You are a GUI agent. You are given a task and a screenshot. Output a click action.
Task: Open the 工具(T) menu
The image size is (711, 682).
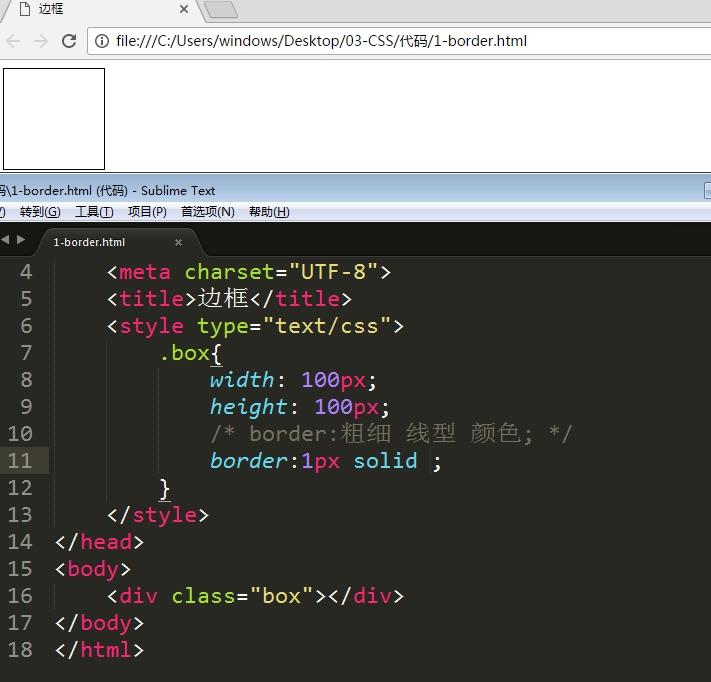tap(94, 212)
